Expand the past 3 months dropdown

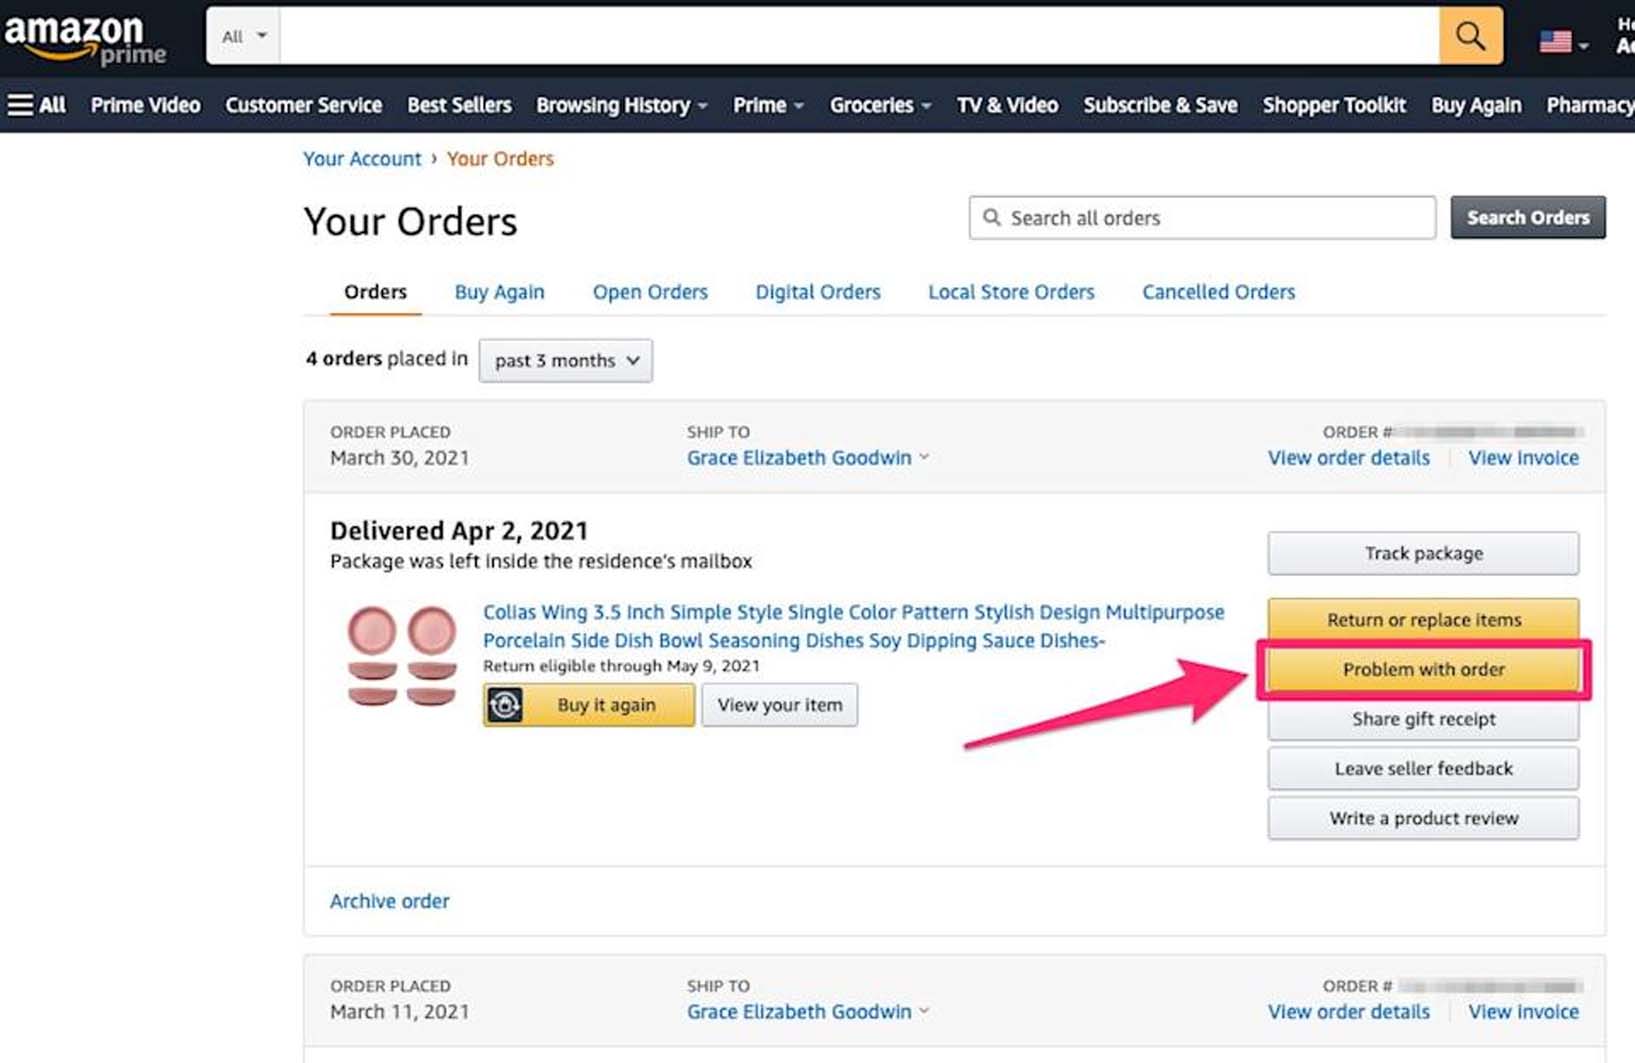[566, 360]
